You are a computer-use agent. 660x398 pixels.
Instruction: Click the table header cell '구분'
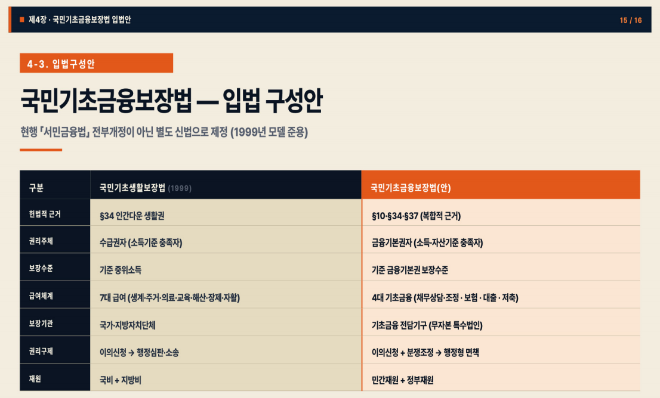coord(55,185)
